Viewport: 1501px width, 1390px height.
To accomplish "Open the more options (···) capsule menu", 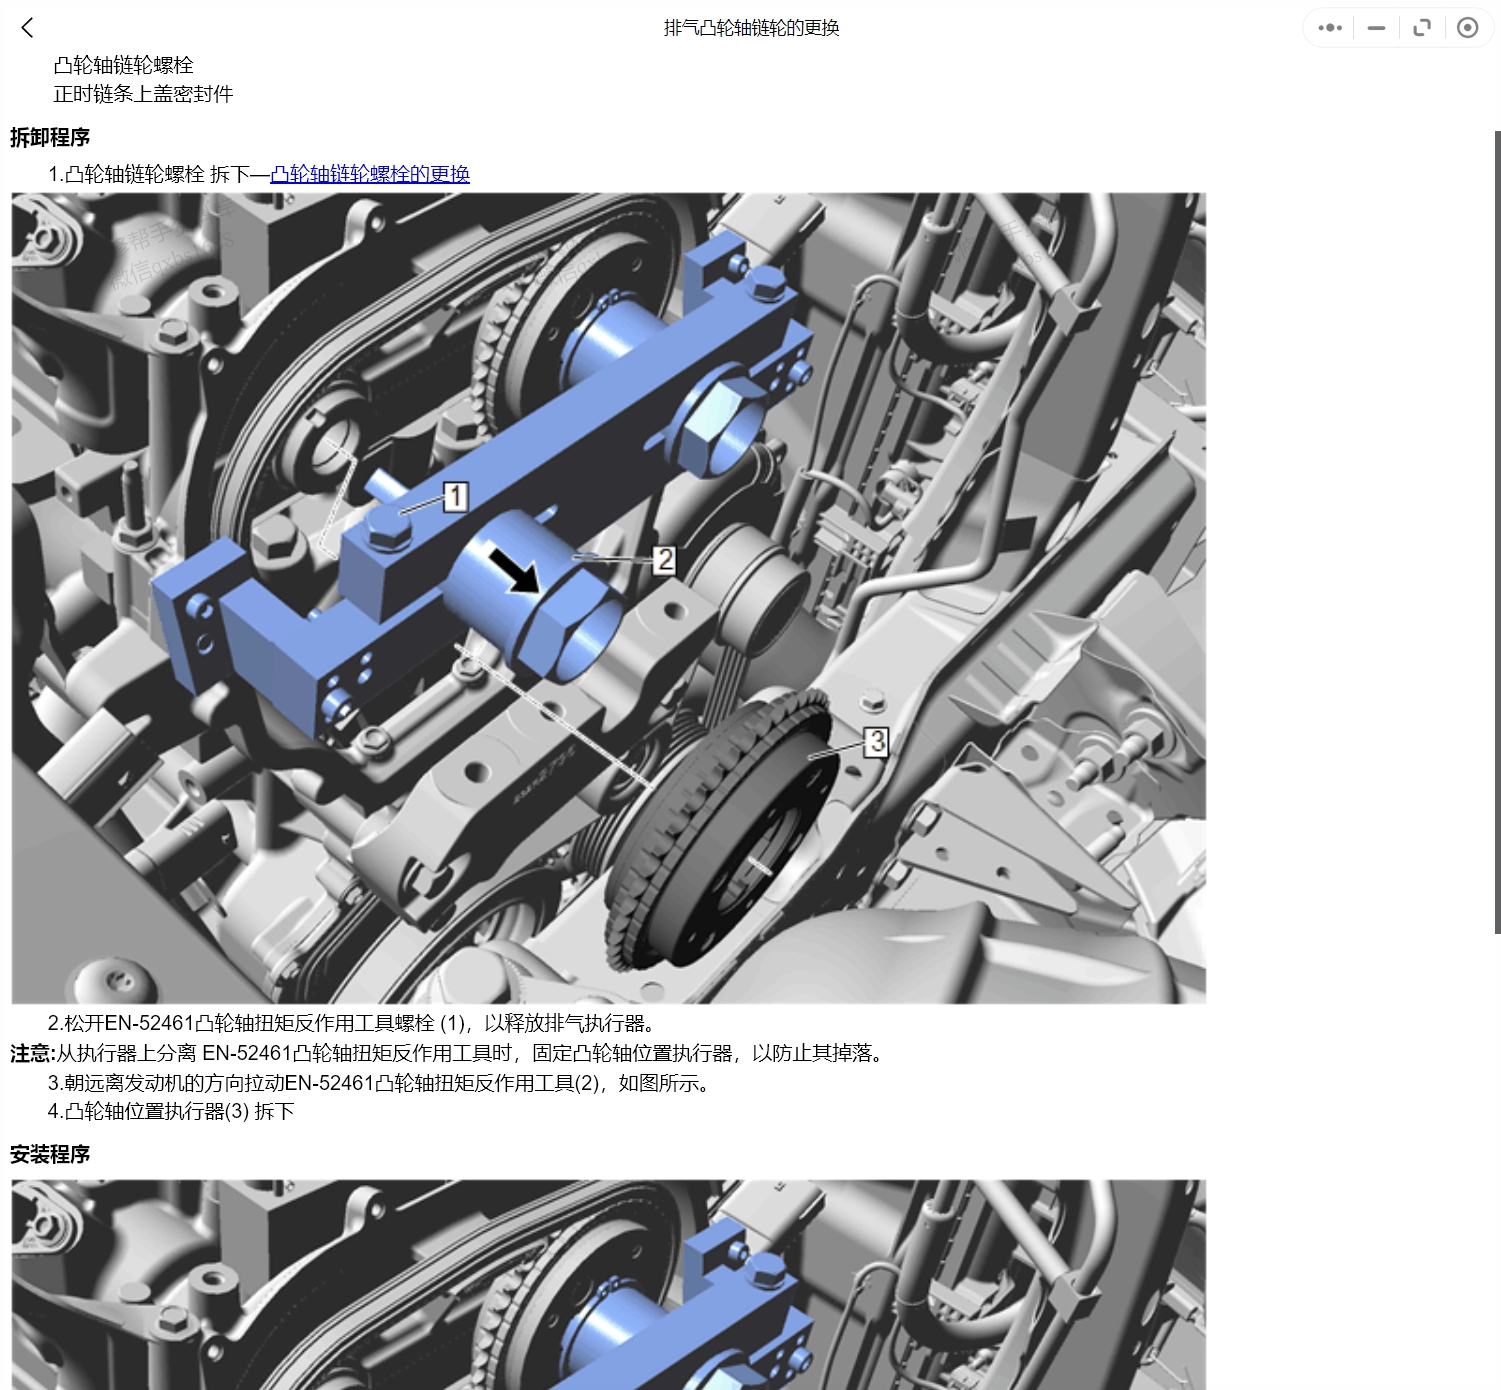I will (1329, 27).
